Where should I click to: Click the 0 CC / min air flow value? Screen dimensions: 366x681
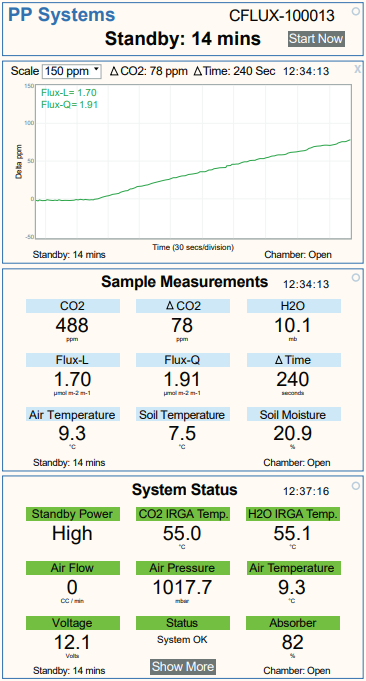tap(72, 588)
